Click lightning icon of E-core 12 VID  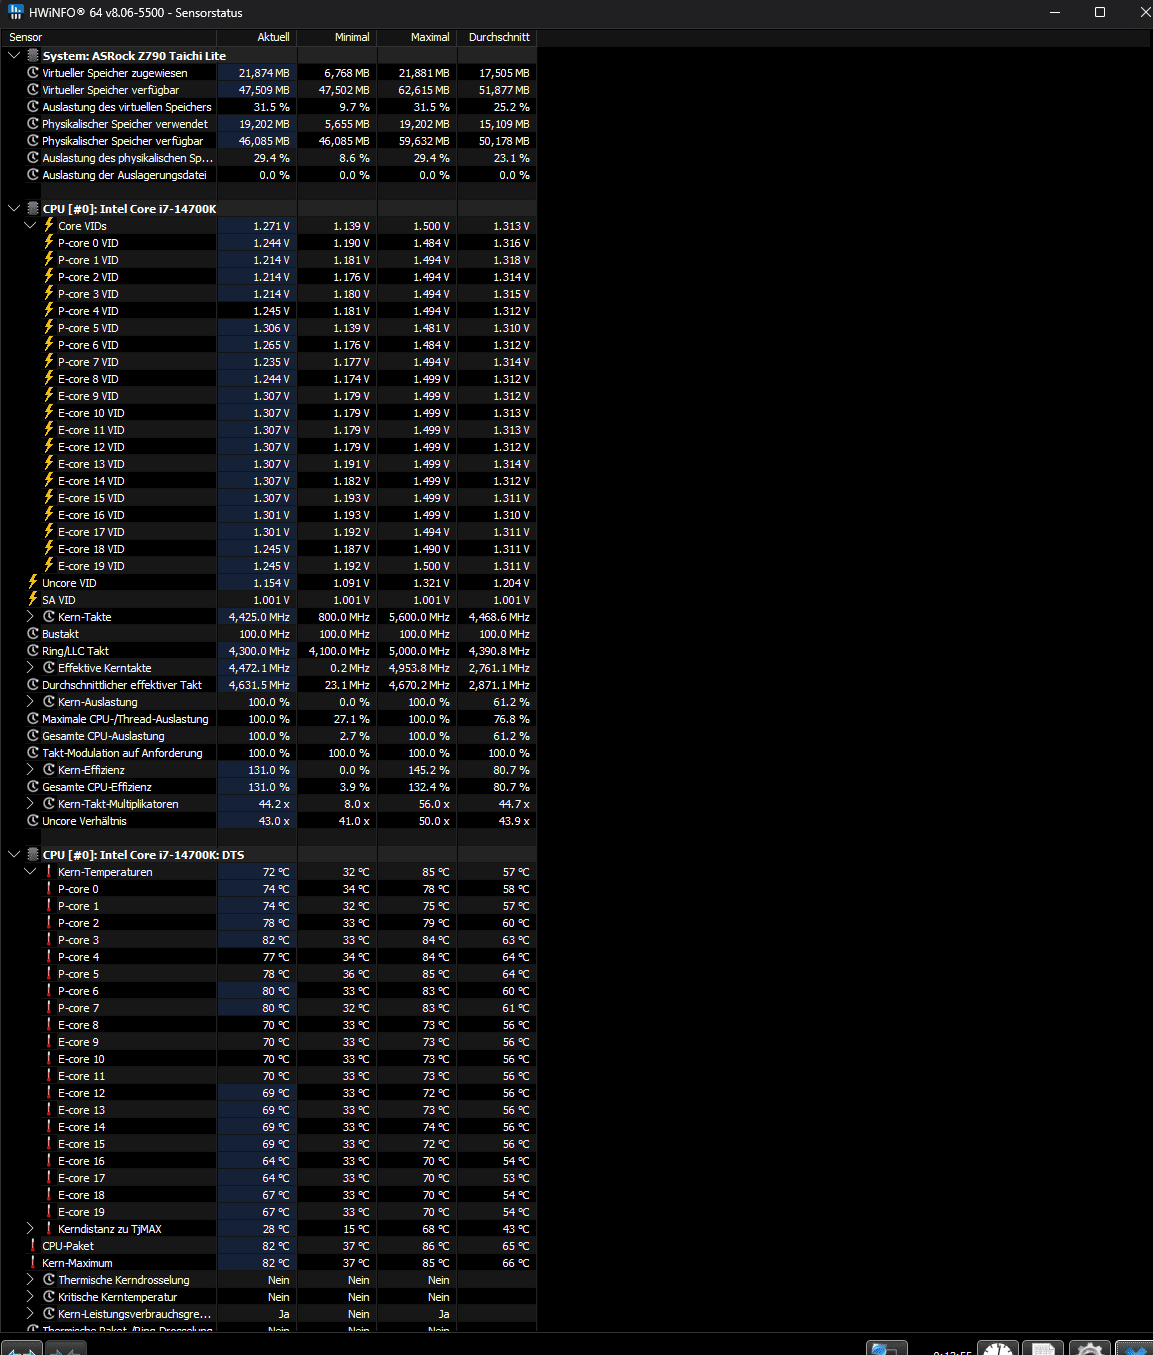click(x=49, y=447)
